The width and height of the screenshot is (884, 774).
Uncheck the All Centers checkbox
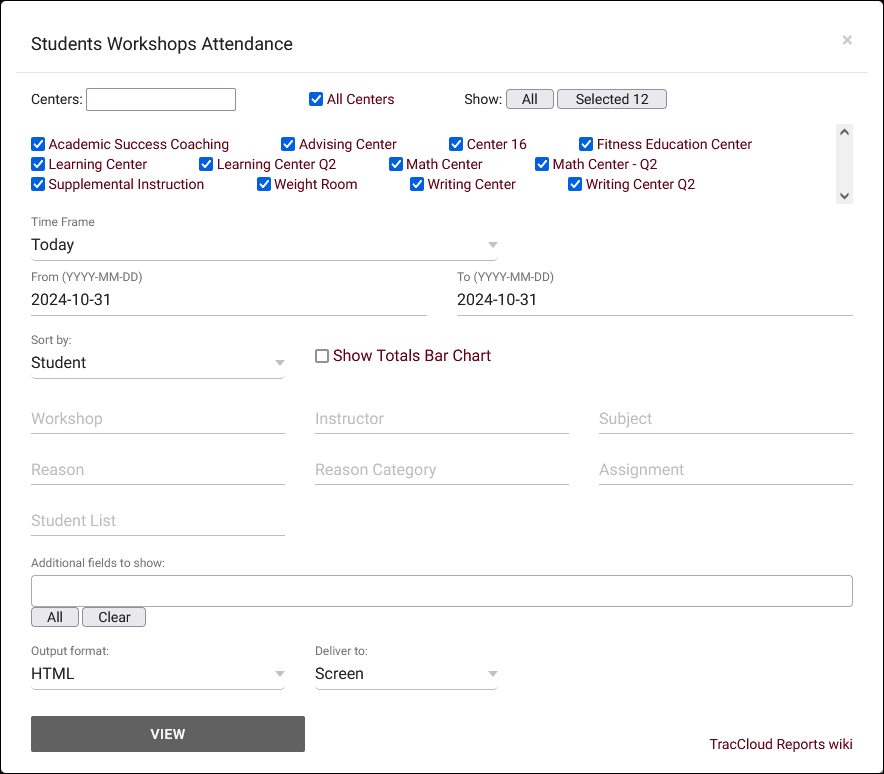tap(316, 99)
